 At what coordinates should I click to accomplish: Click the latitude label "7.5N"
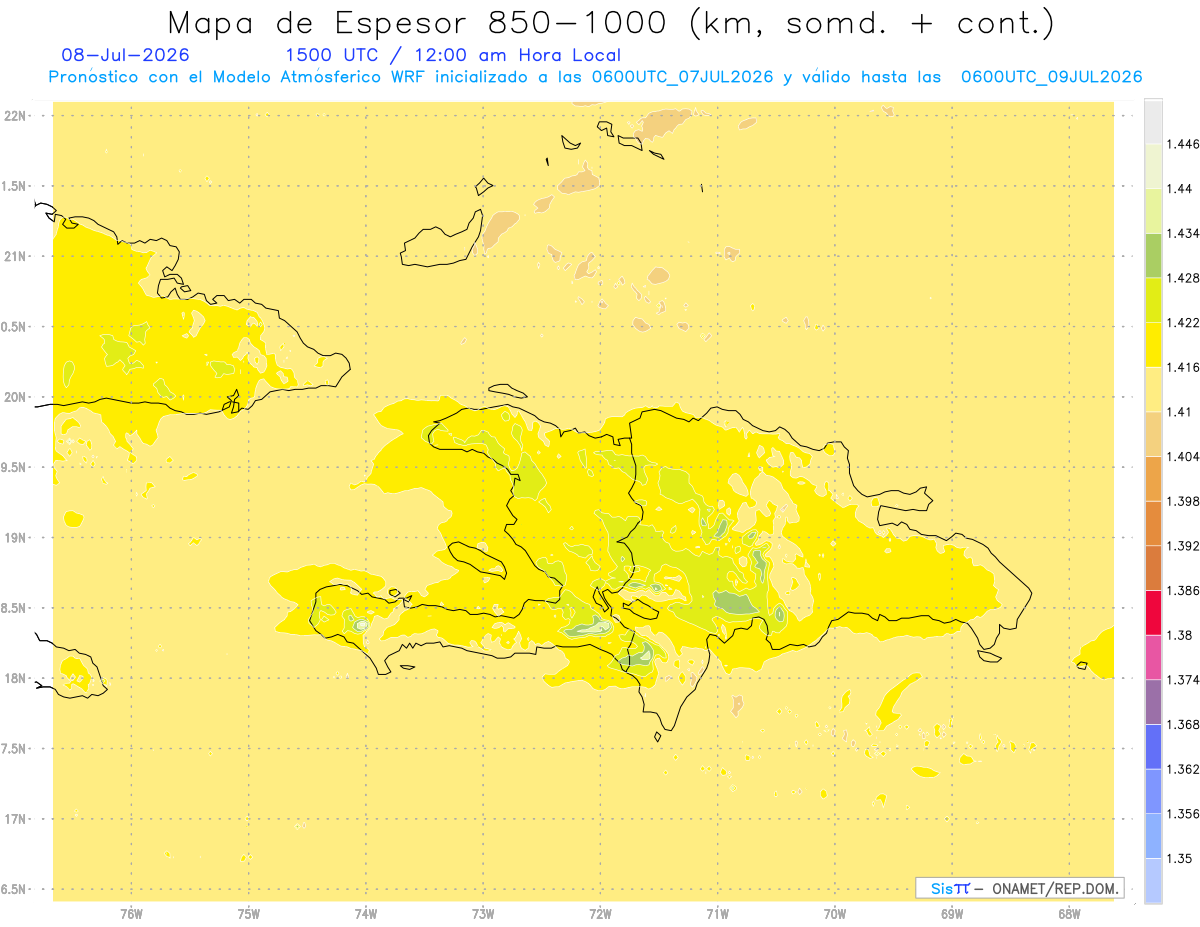[x=13, y=749]
